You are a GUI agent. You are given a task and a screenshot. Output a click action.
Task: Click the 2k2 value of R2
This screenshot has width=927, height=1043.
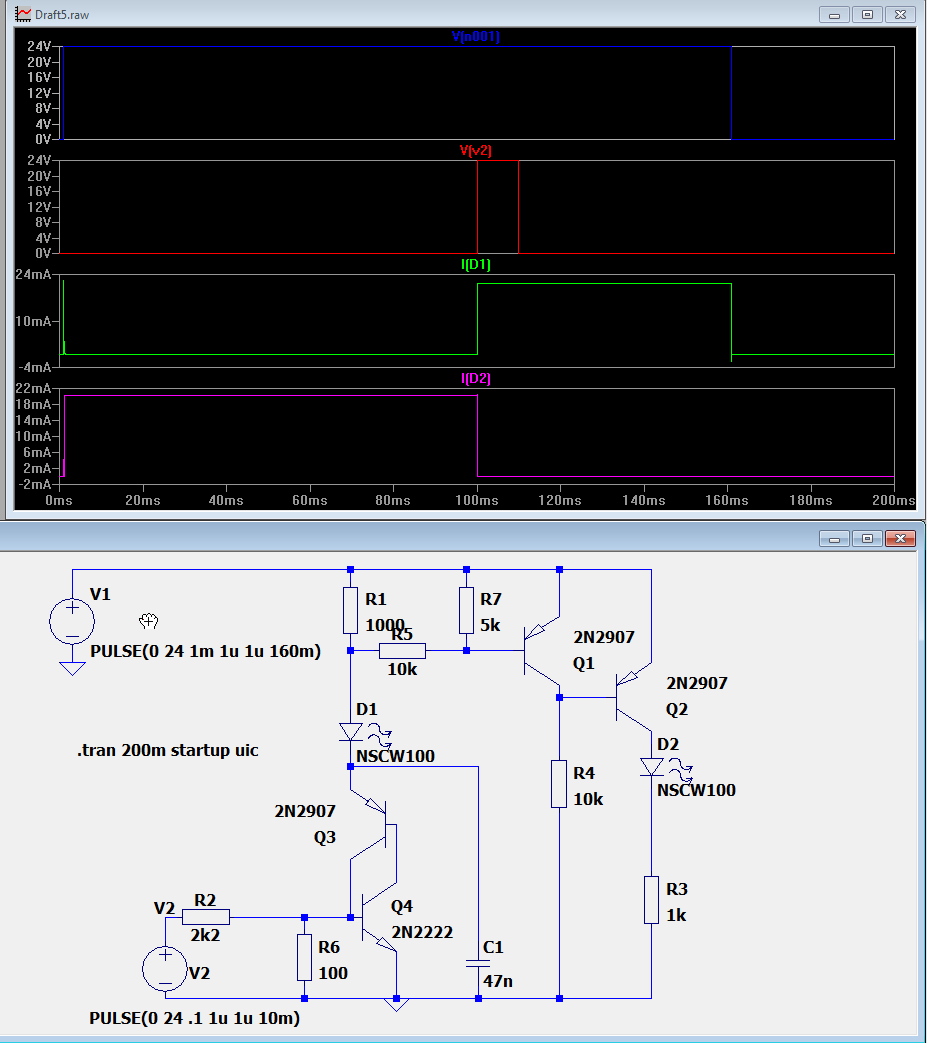205,935
